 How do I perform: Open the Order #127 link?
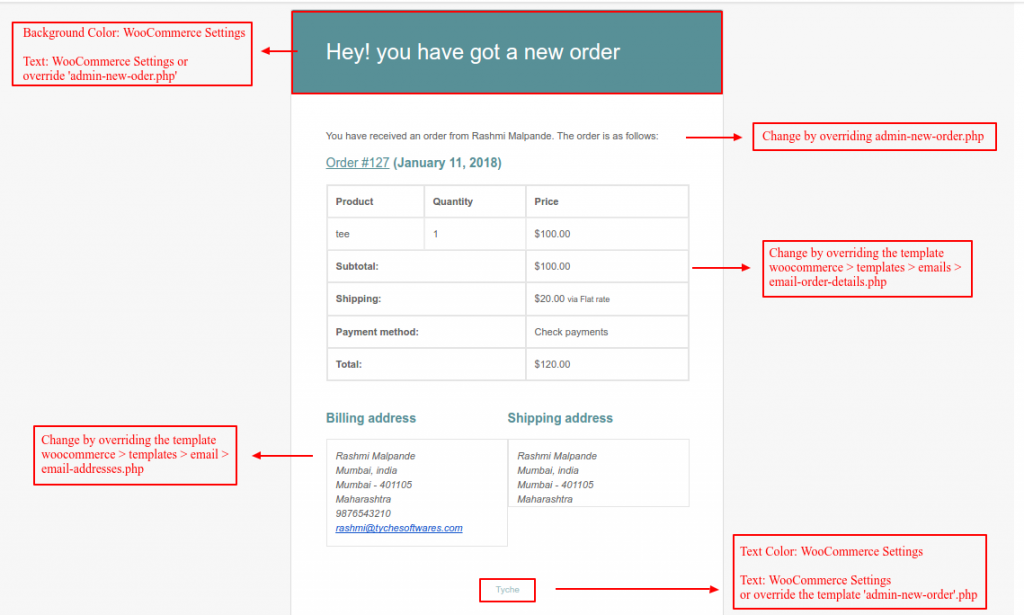[357, 162]
